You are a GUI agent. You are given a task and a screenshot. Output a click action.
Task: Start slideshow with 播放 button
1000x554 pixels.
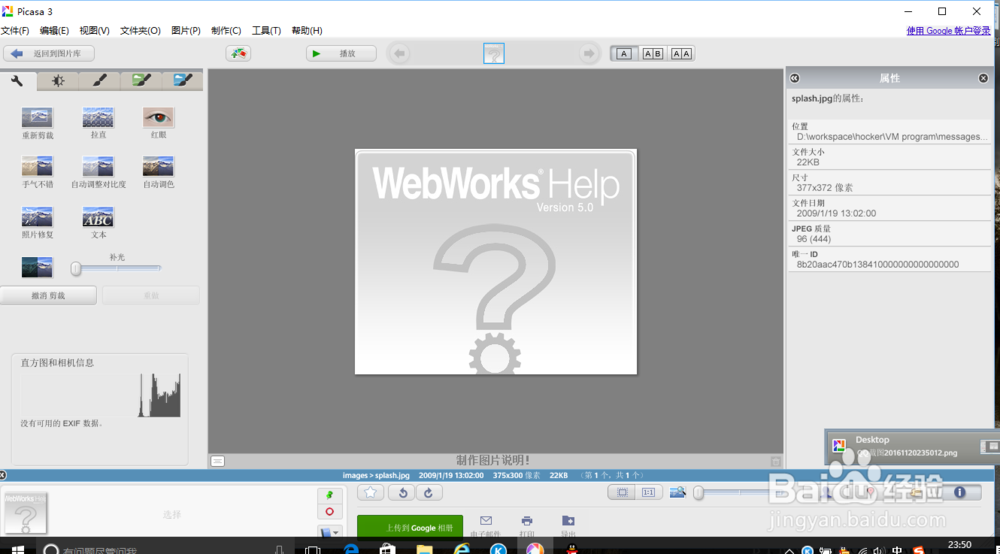pyautogui.click(x=341, y=54)
